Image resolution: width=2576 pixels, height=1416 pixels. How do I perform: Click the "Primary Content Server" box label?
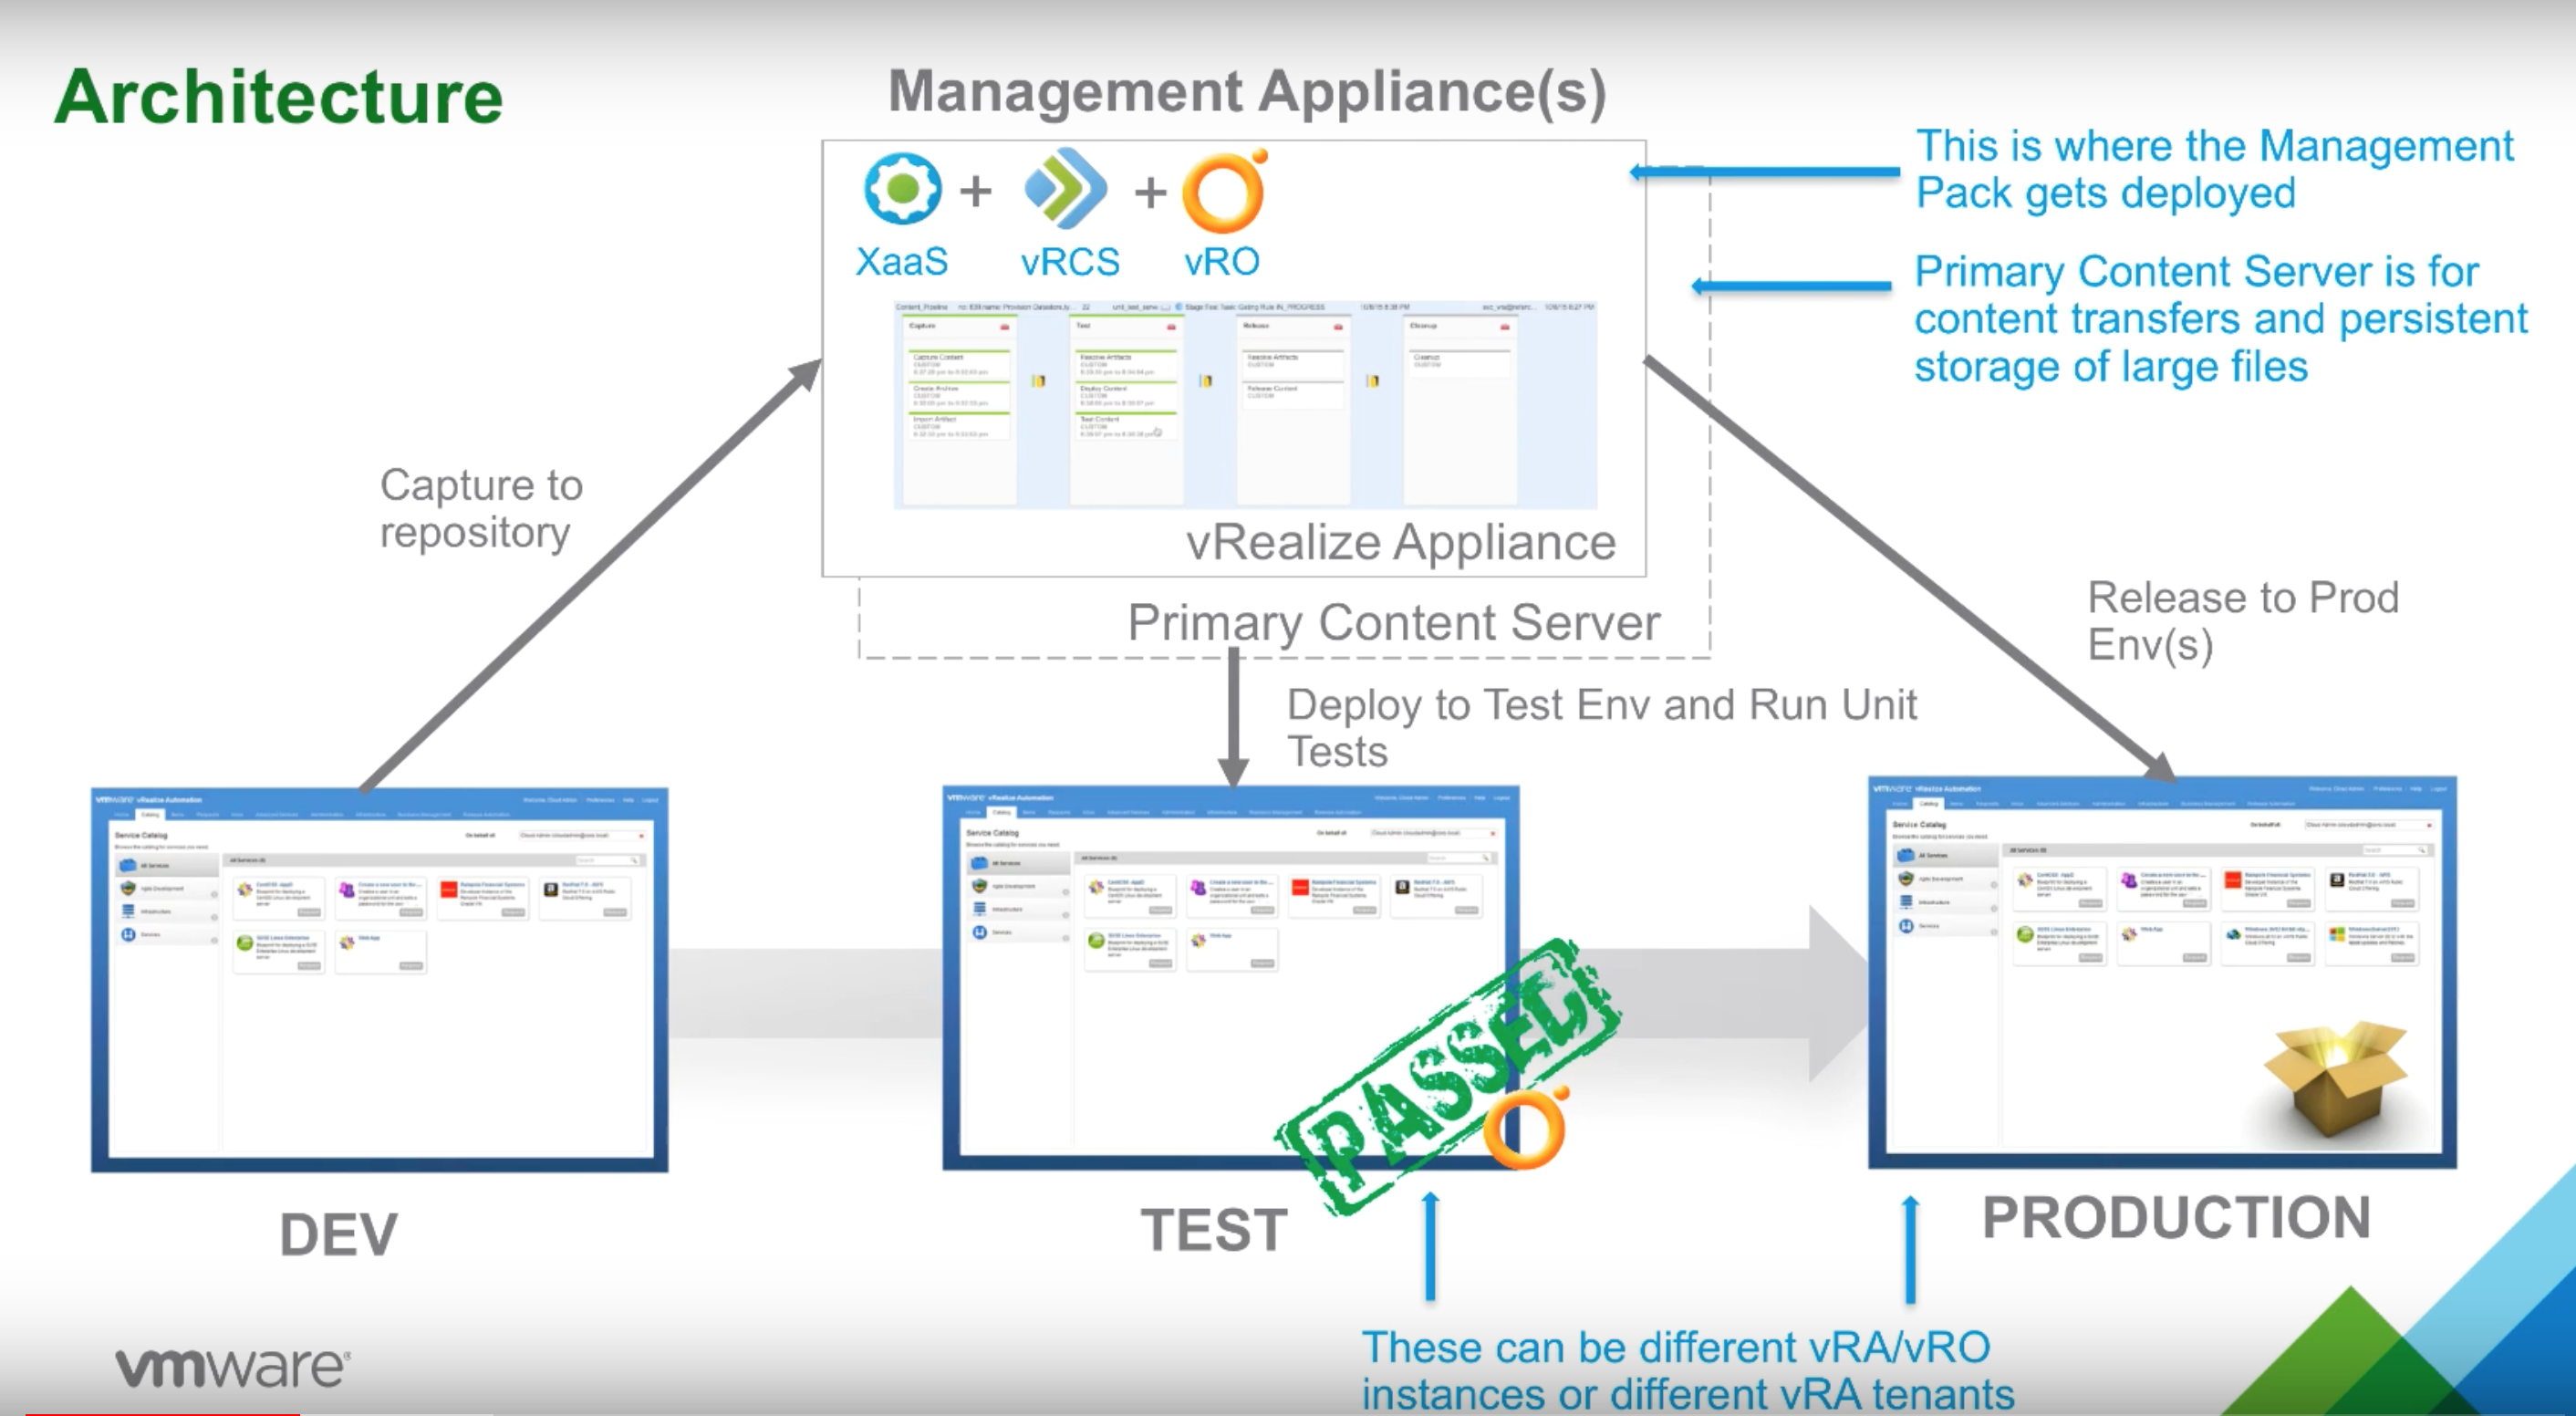click(x=1394, y=622)
